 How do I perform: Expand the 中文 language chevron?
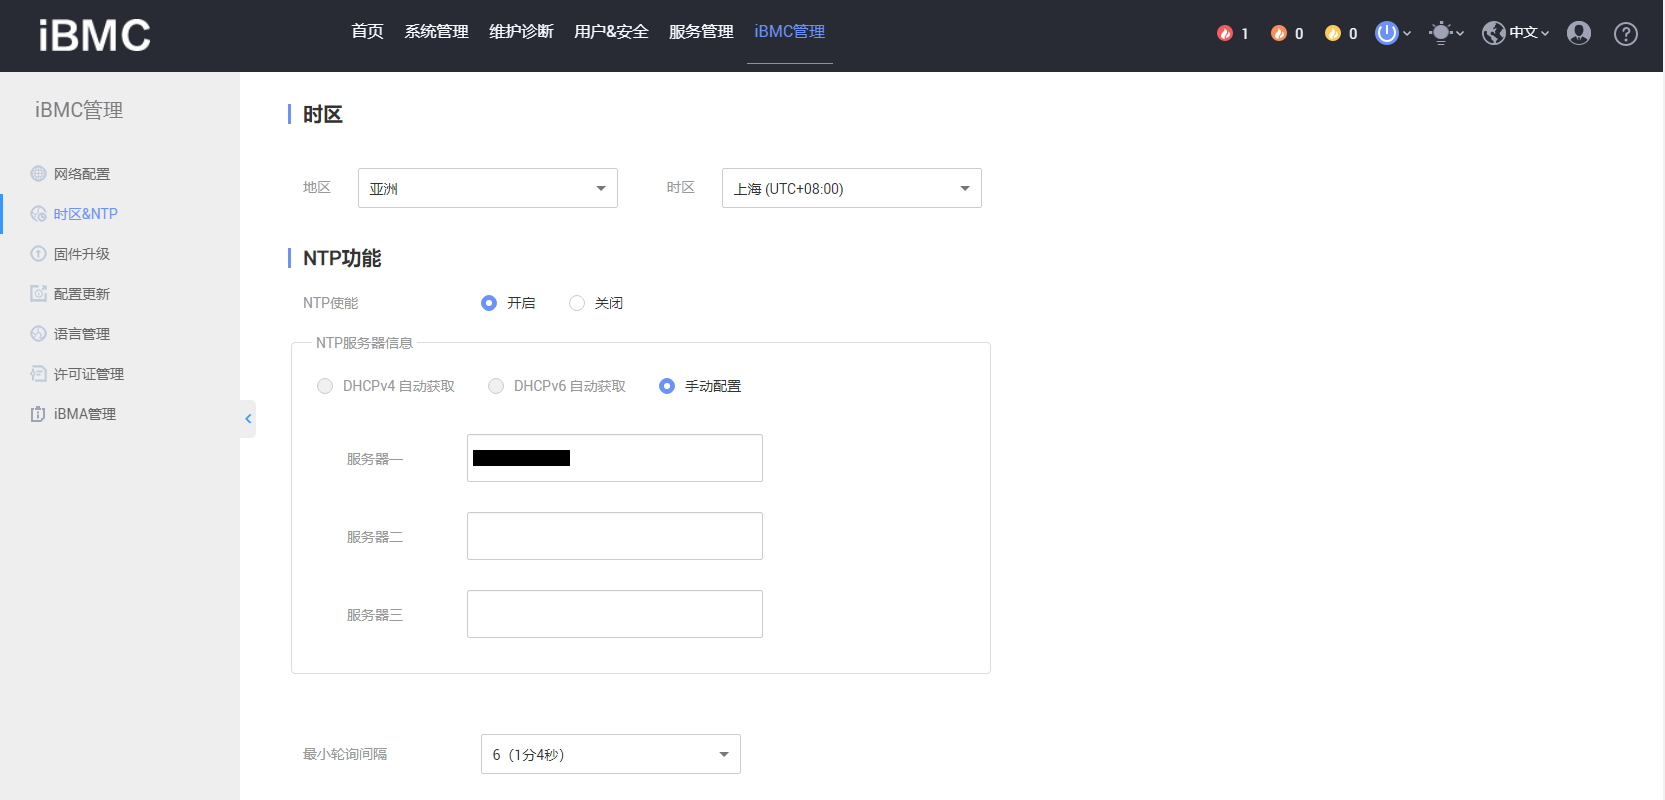pos(1545,33)
